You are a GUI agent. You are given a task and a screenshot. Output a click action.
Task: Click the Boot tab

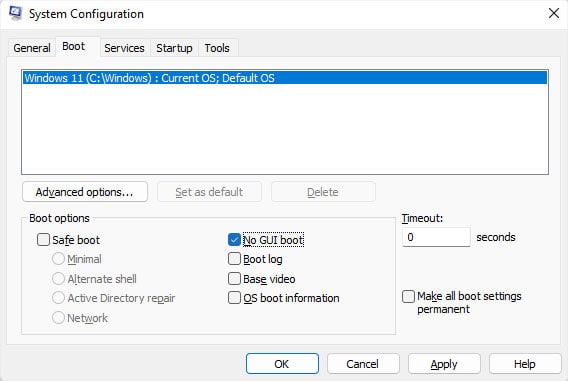74,46
